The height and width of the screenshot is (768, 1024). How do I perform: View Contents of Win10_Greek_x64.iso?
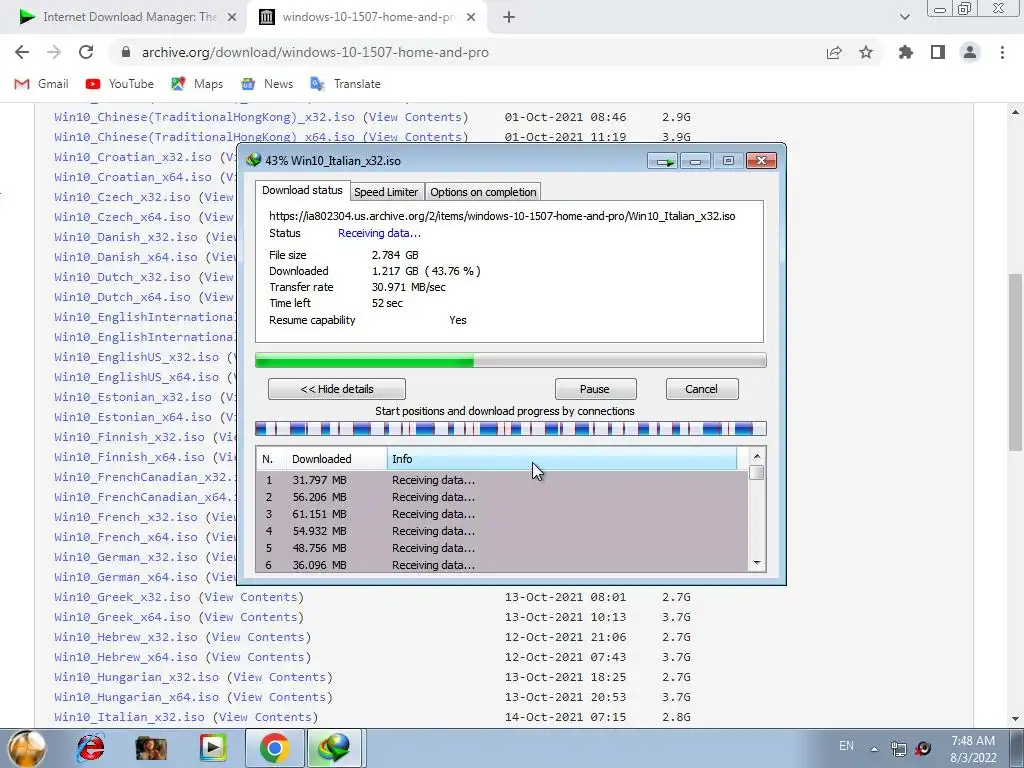251,617
